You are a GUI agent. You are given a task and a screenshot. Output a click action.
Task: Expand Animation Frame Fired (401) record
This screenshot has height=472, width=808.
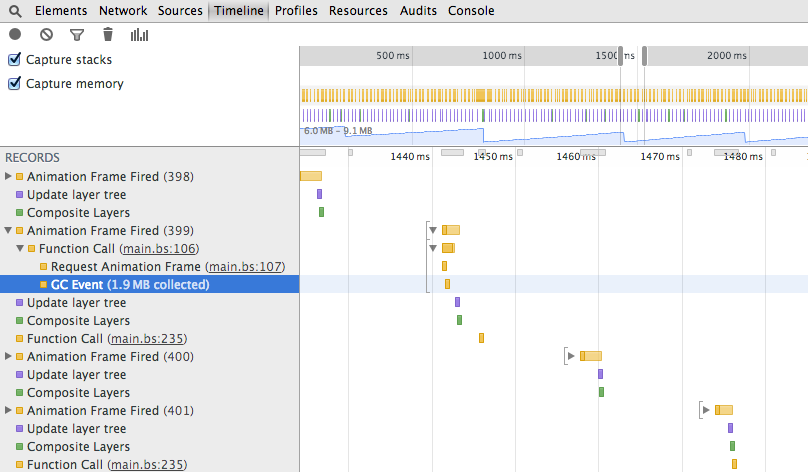tap(9, 411)
